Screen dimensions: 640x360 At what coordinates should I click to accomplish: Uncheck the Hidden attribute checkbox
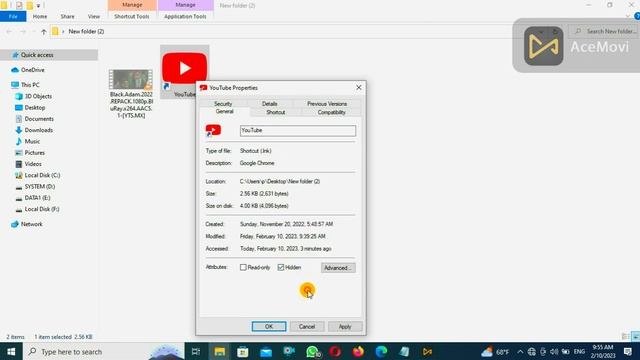pyautogui.click(x=281, y=267)
